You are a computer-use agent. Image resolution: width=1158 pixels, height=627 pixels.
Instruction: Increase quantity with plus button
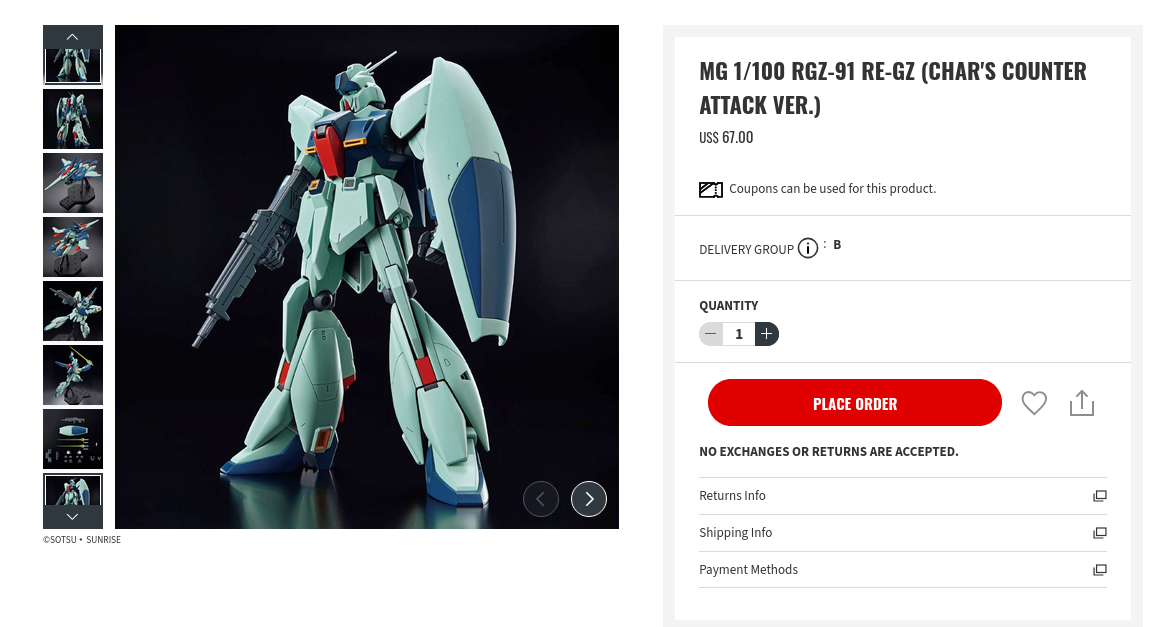(767, 334)
